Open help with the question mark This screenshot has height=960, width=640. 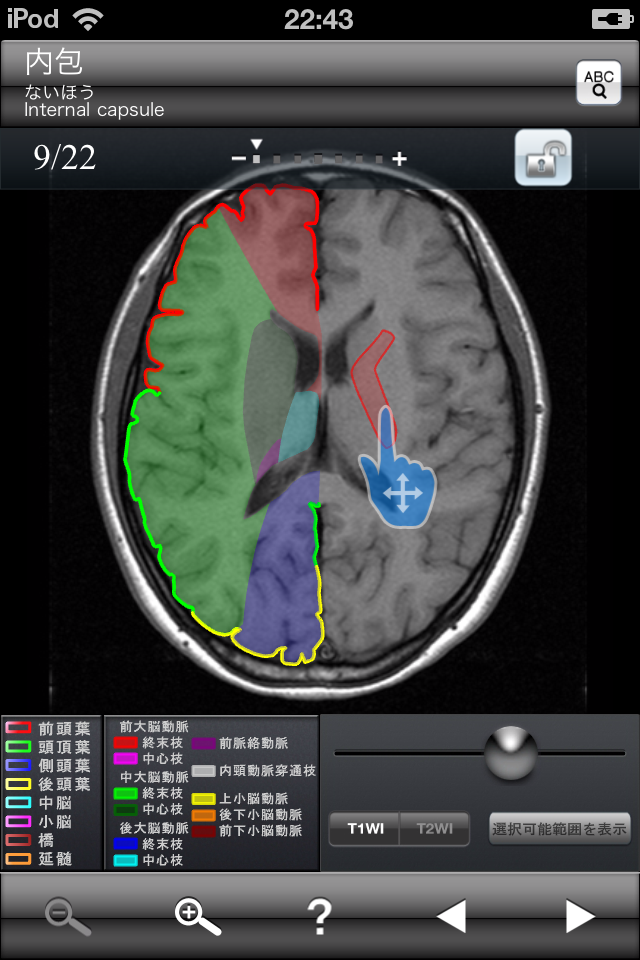319,915
